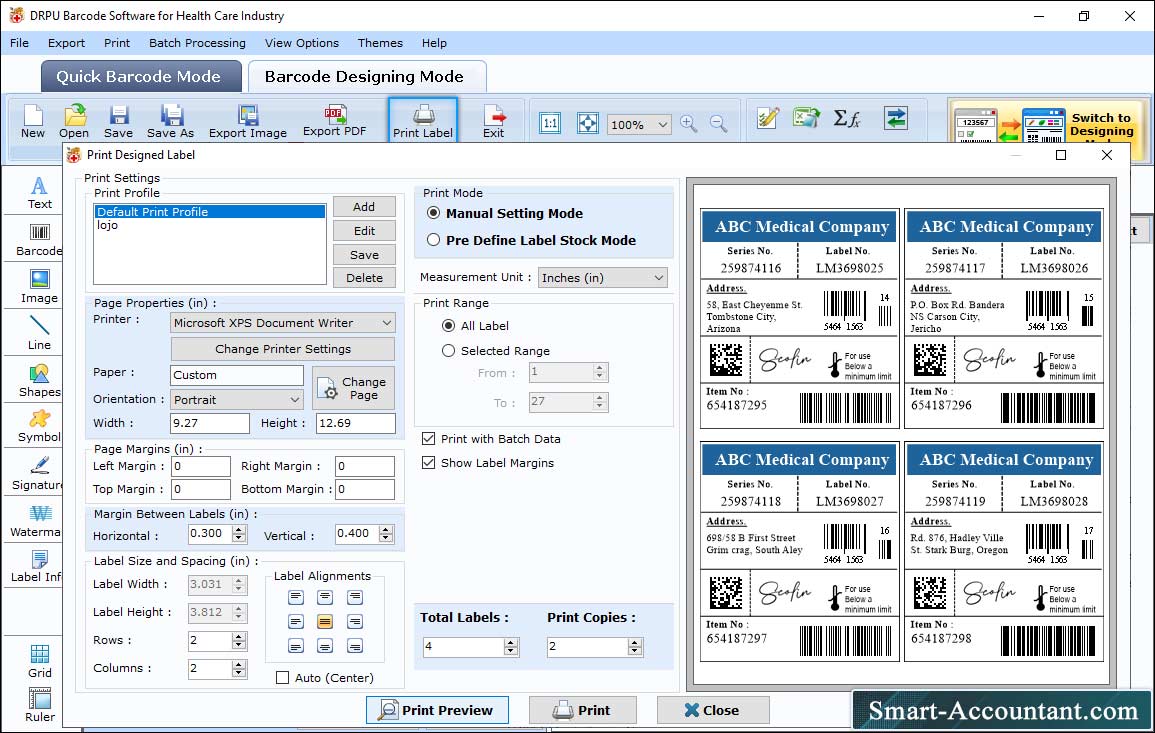
Task: Open the View Options menu
Action: click(302, 43)
